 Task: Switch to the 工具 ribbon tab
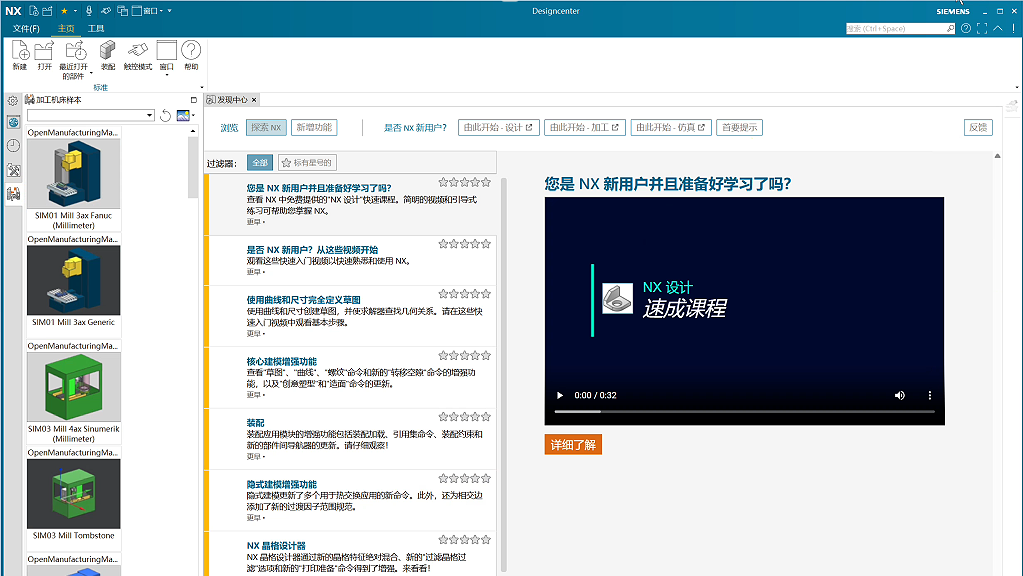tap(96, 29)
